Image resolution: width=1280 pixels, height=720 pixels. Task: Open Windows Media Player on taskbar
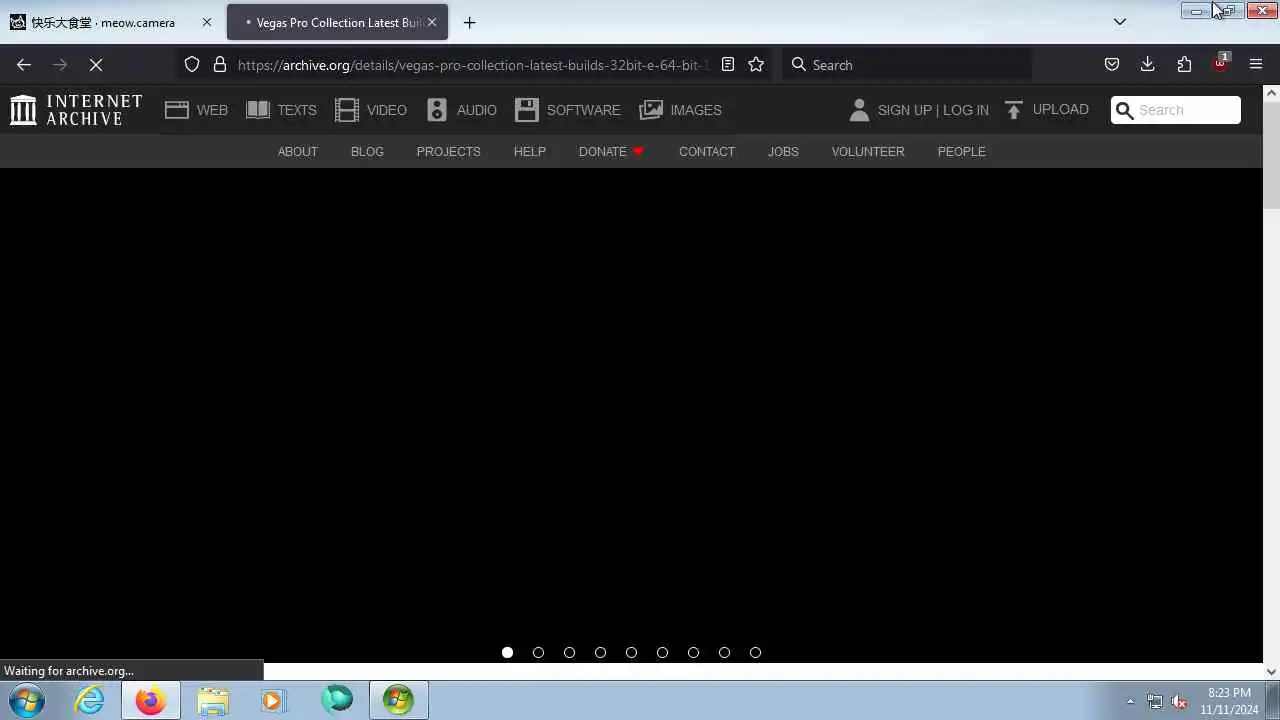coord(273,701)
